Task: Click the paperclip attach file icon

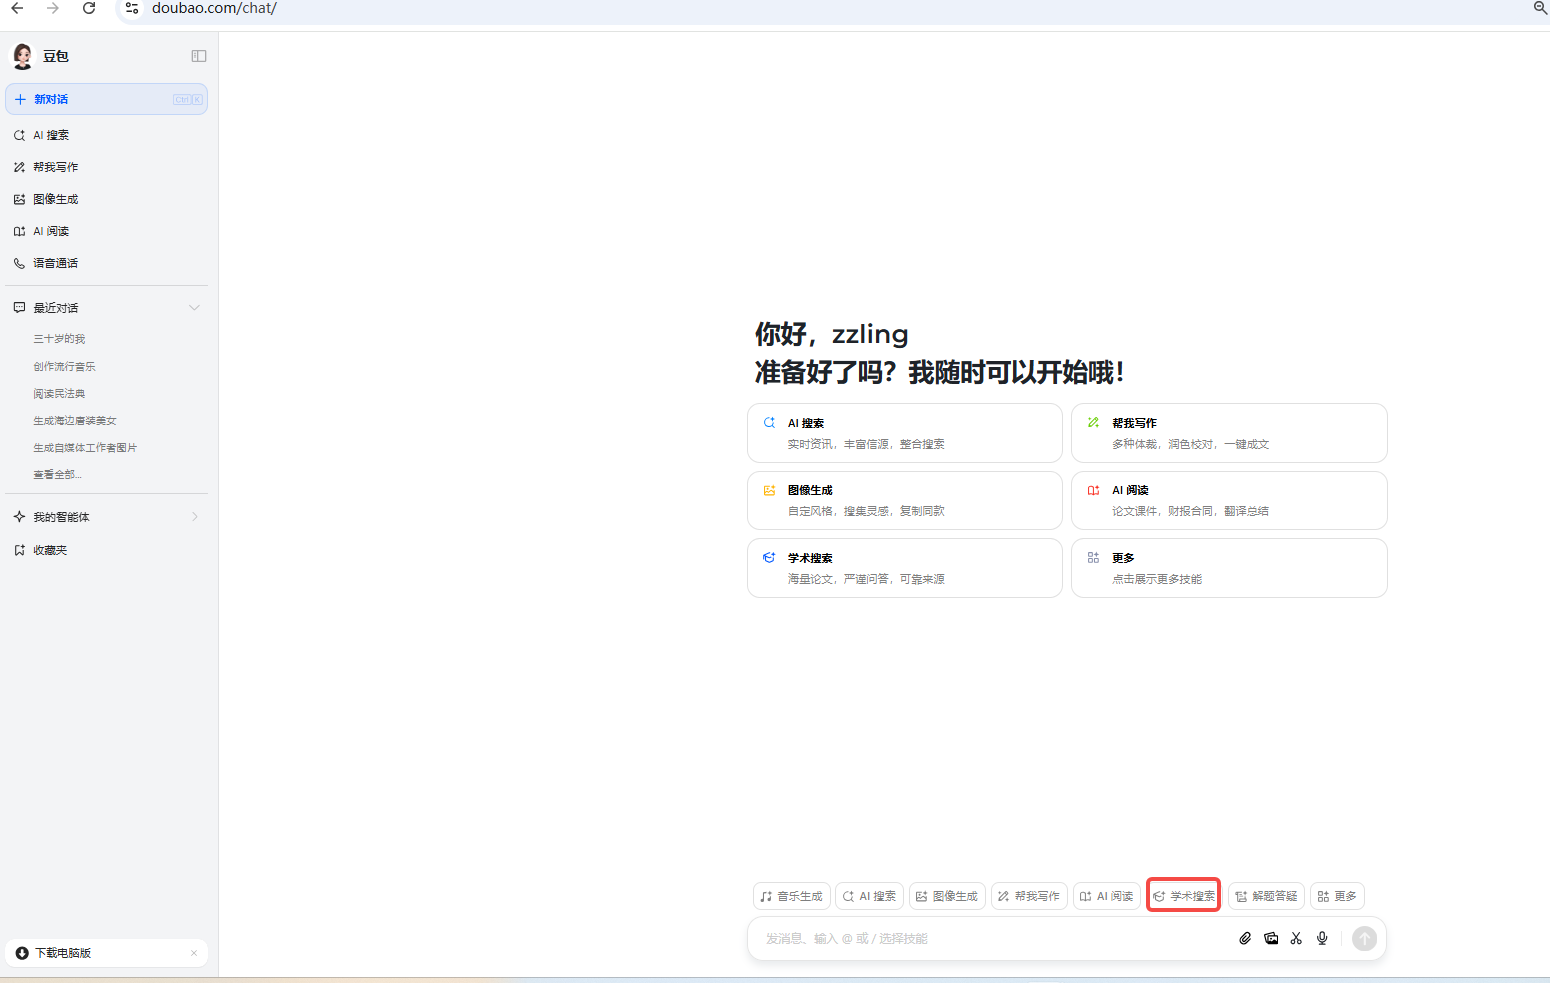Action: coord(1245,938)
